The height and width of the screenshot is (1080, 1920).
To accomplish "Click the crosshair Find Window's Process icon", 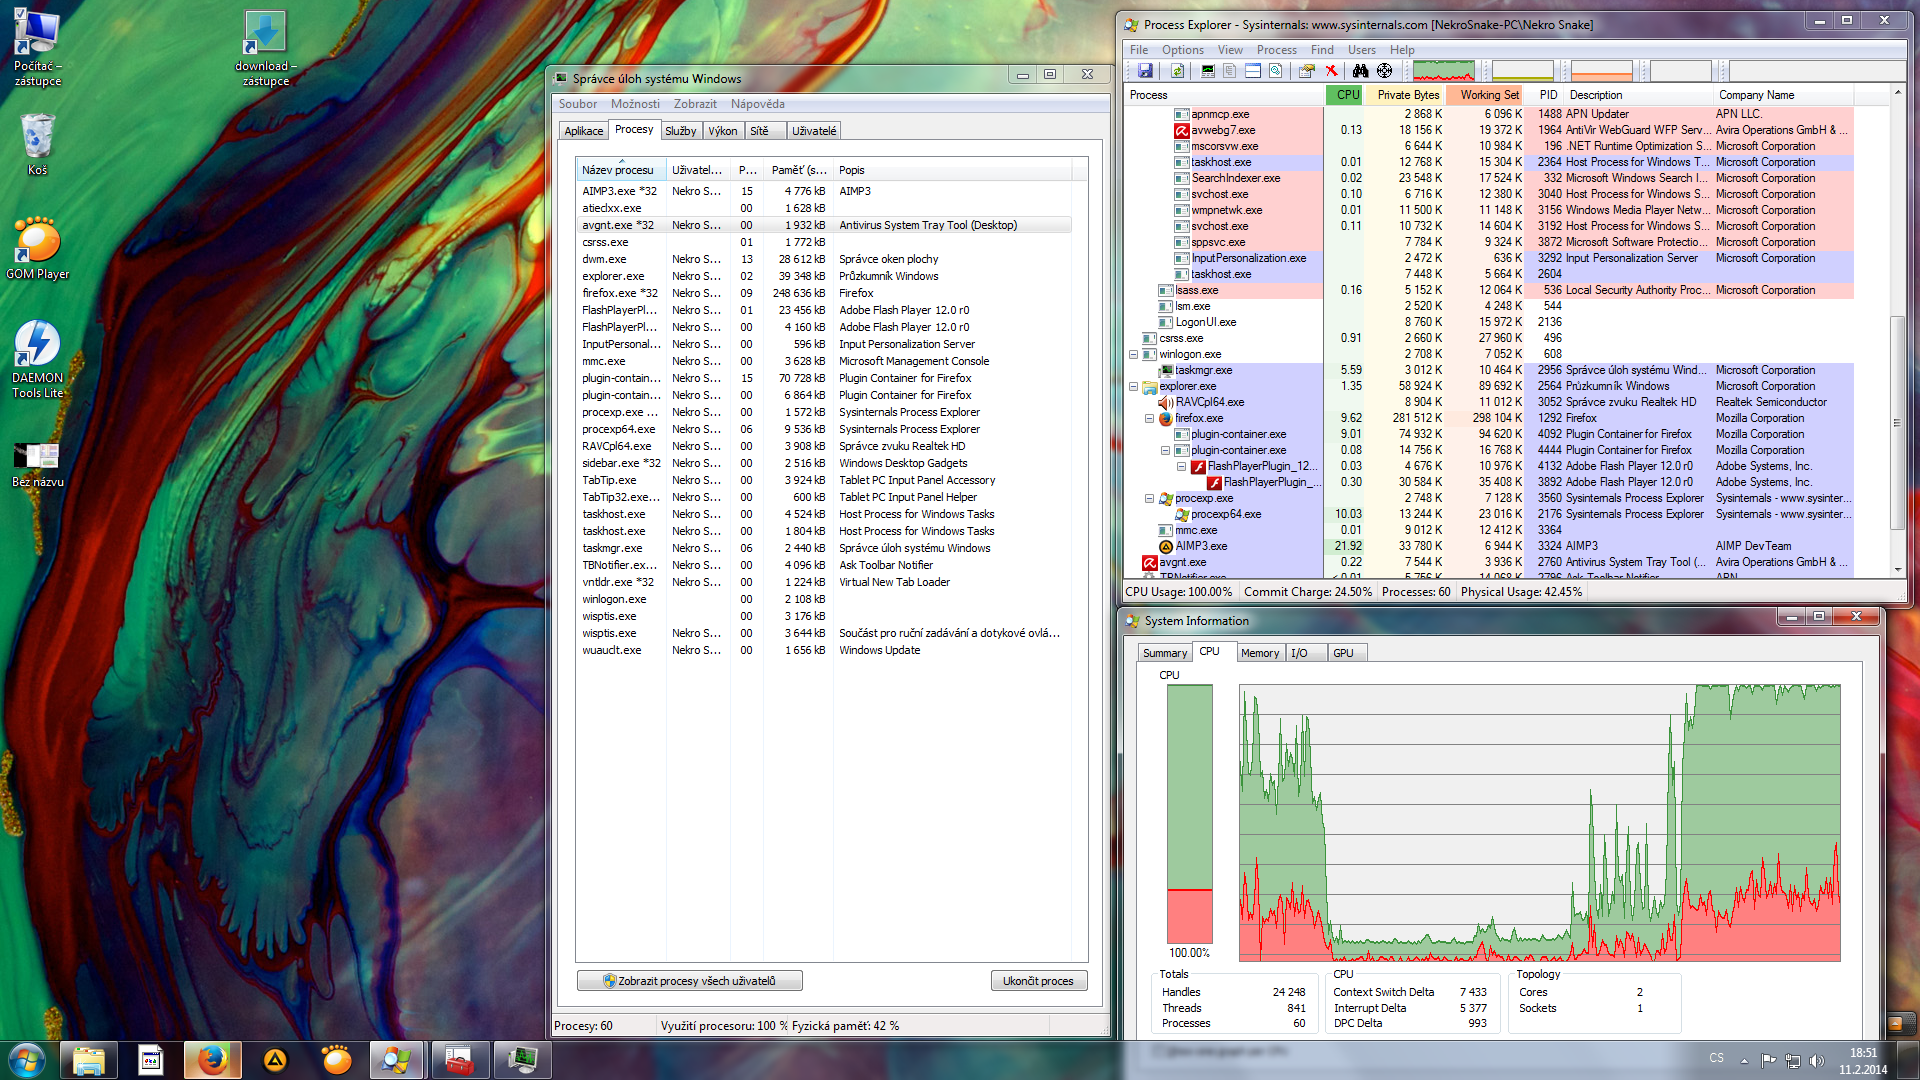I will click(1384, 71).
